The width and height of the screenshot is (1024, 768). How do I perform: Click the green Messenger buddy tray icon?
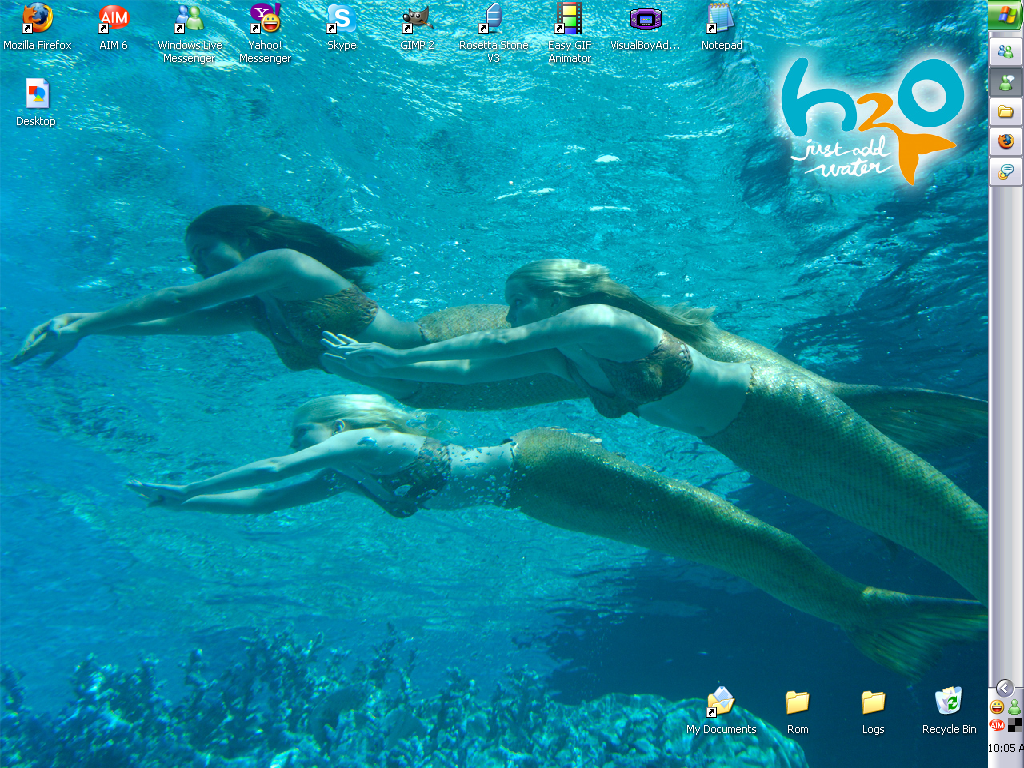tap(1014, 707)
